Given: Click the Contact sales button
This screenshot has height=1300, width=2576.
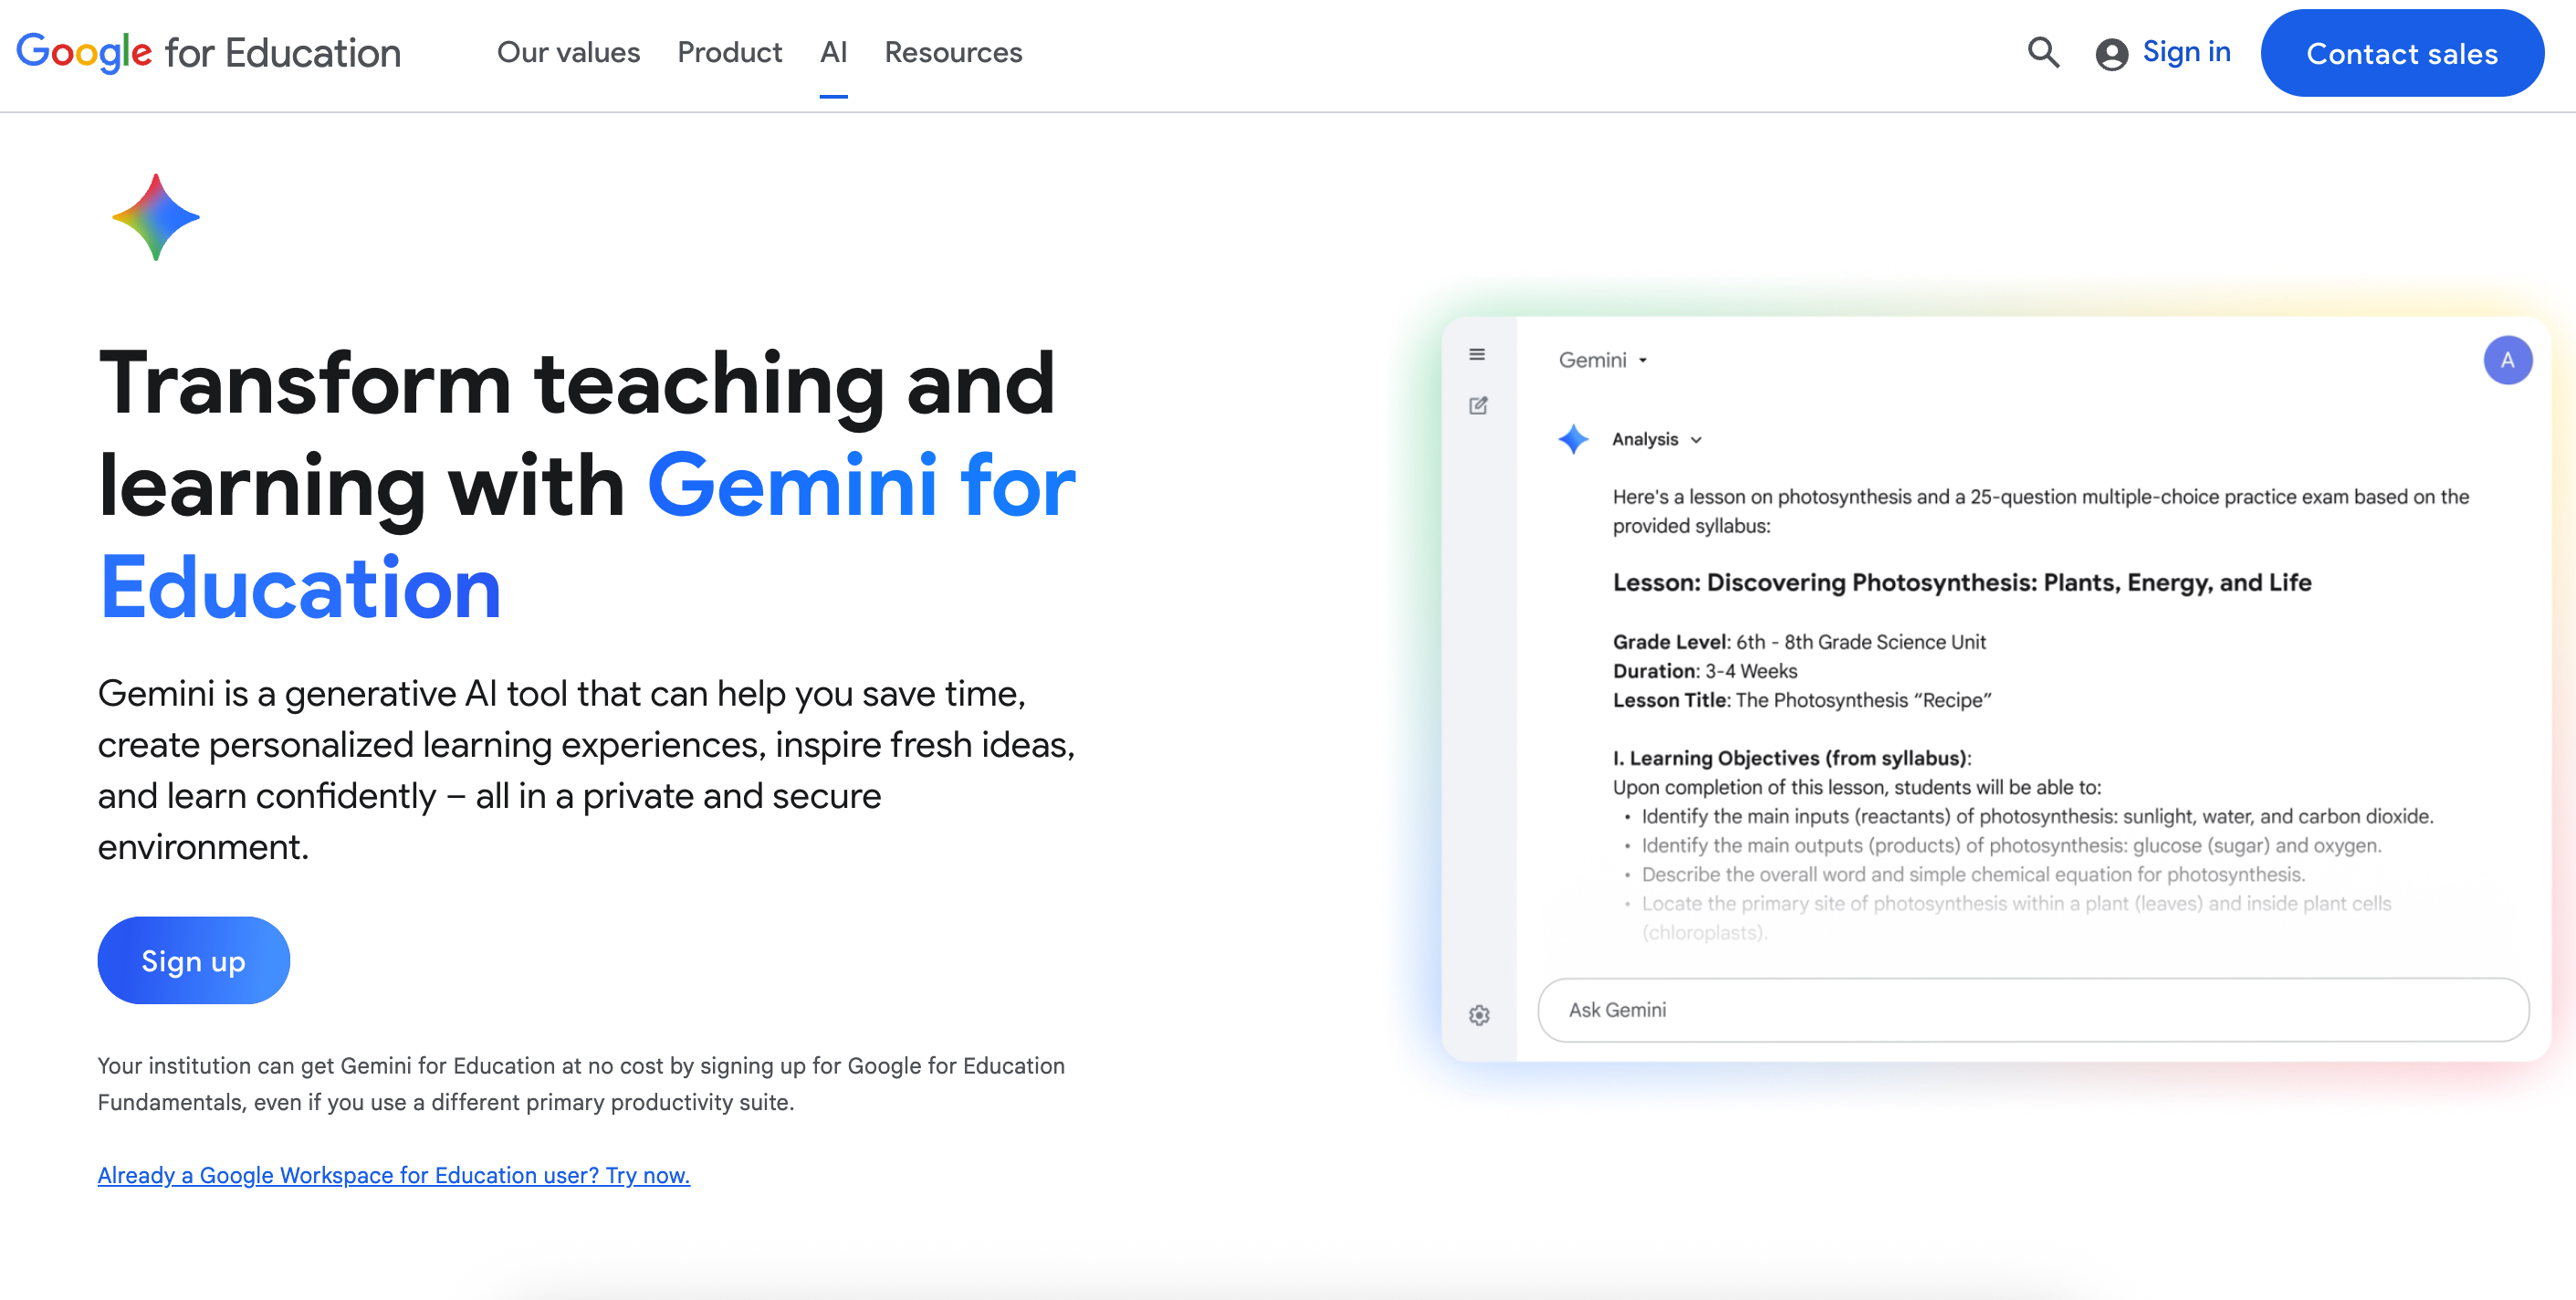Looking at the screenshot, I should pos(2402,53).
